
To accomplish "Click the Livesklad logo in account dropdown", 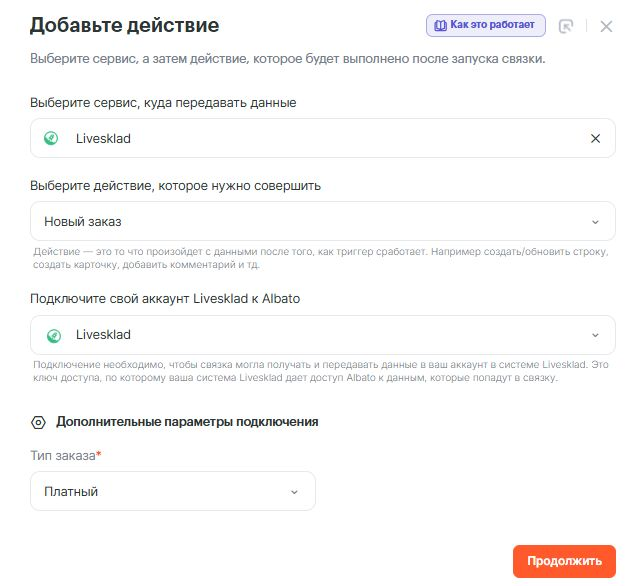I will (54, 335).
